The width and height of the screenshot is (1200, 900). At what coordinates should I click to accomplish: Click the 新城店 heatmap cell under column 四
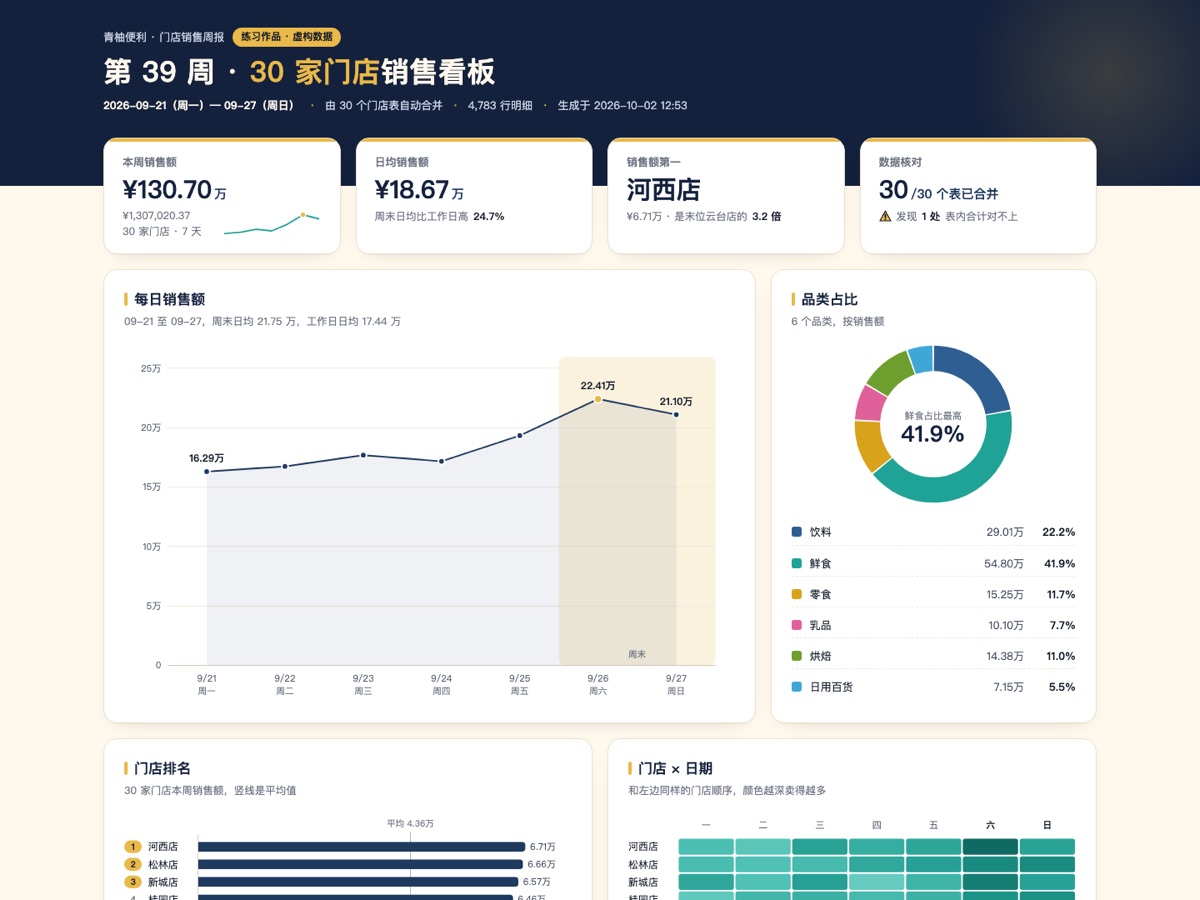point(877,882)
